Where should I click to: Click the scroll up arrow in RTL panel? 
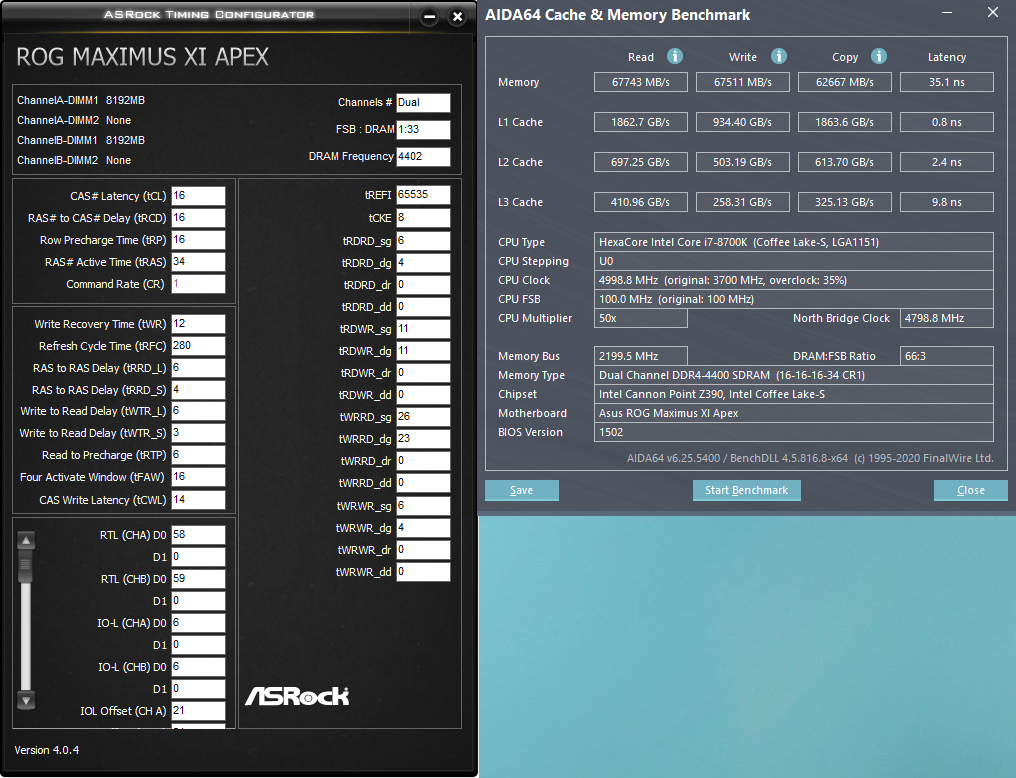pos(26,540)
